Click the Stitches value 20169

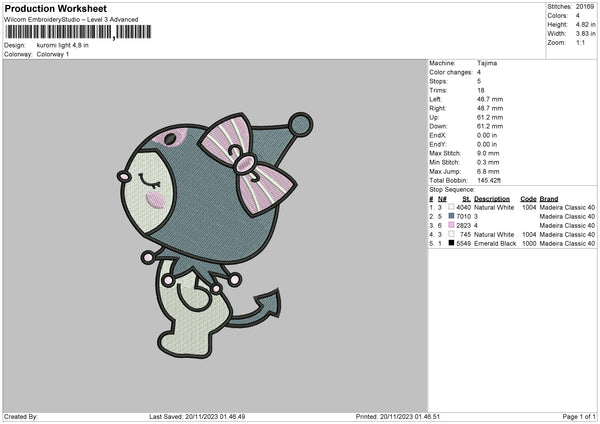[x=585, y=7]
